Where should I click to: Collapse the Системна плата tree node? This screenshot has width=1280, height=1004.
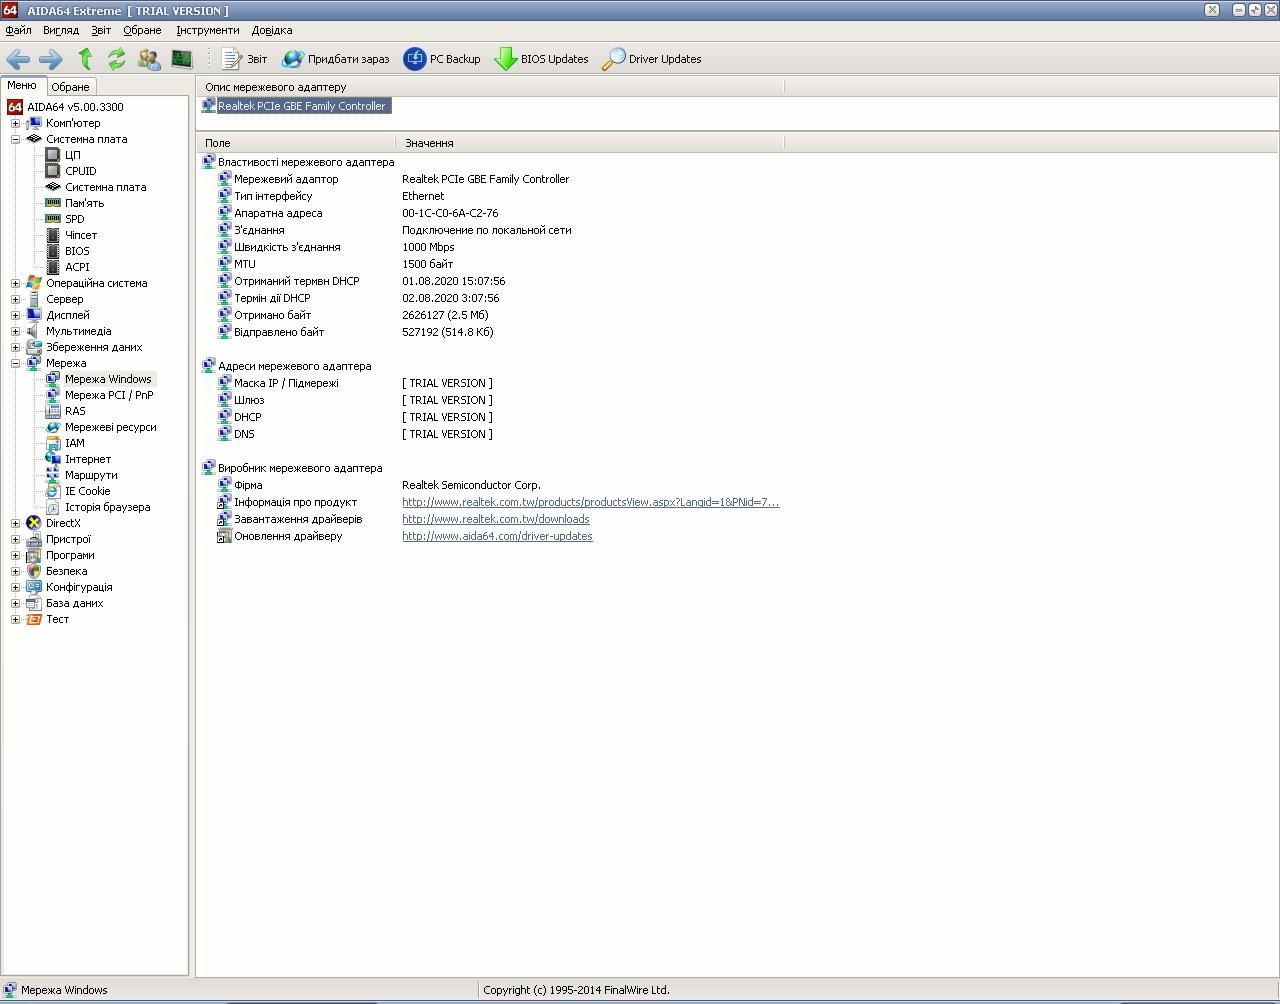tap(15, 139)
